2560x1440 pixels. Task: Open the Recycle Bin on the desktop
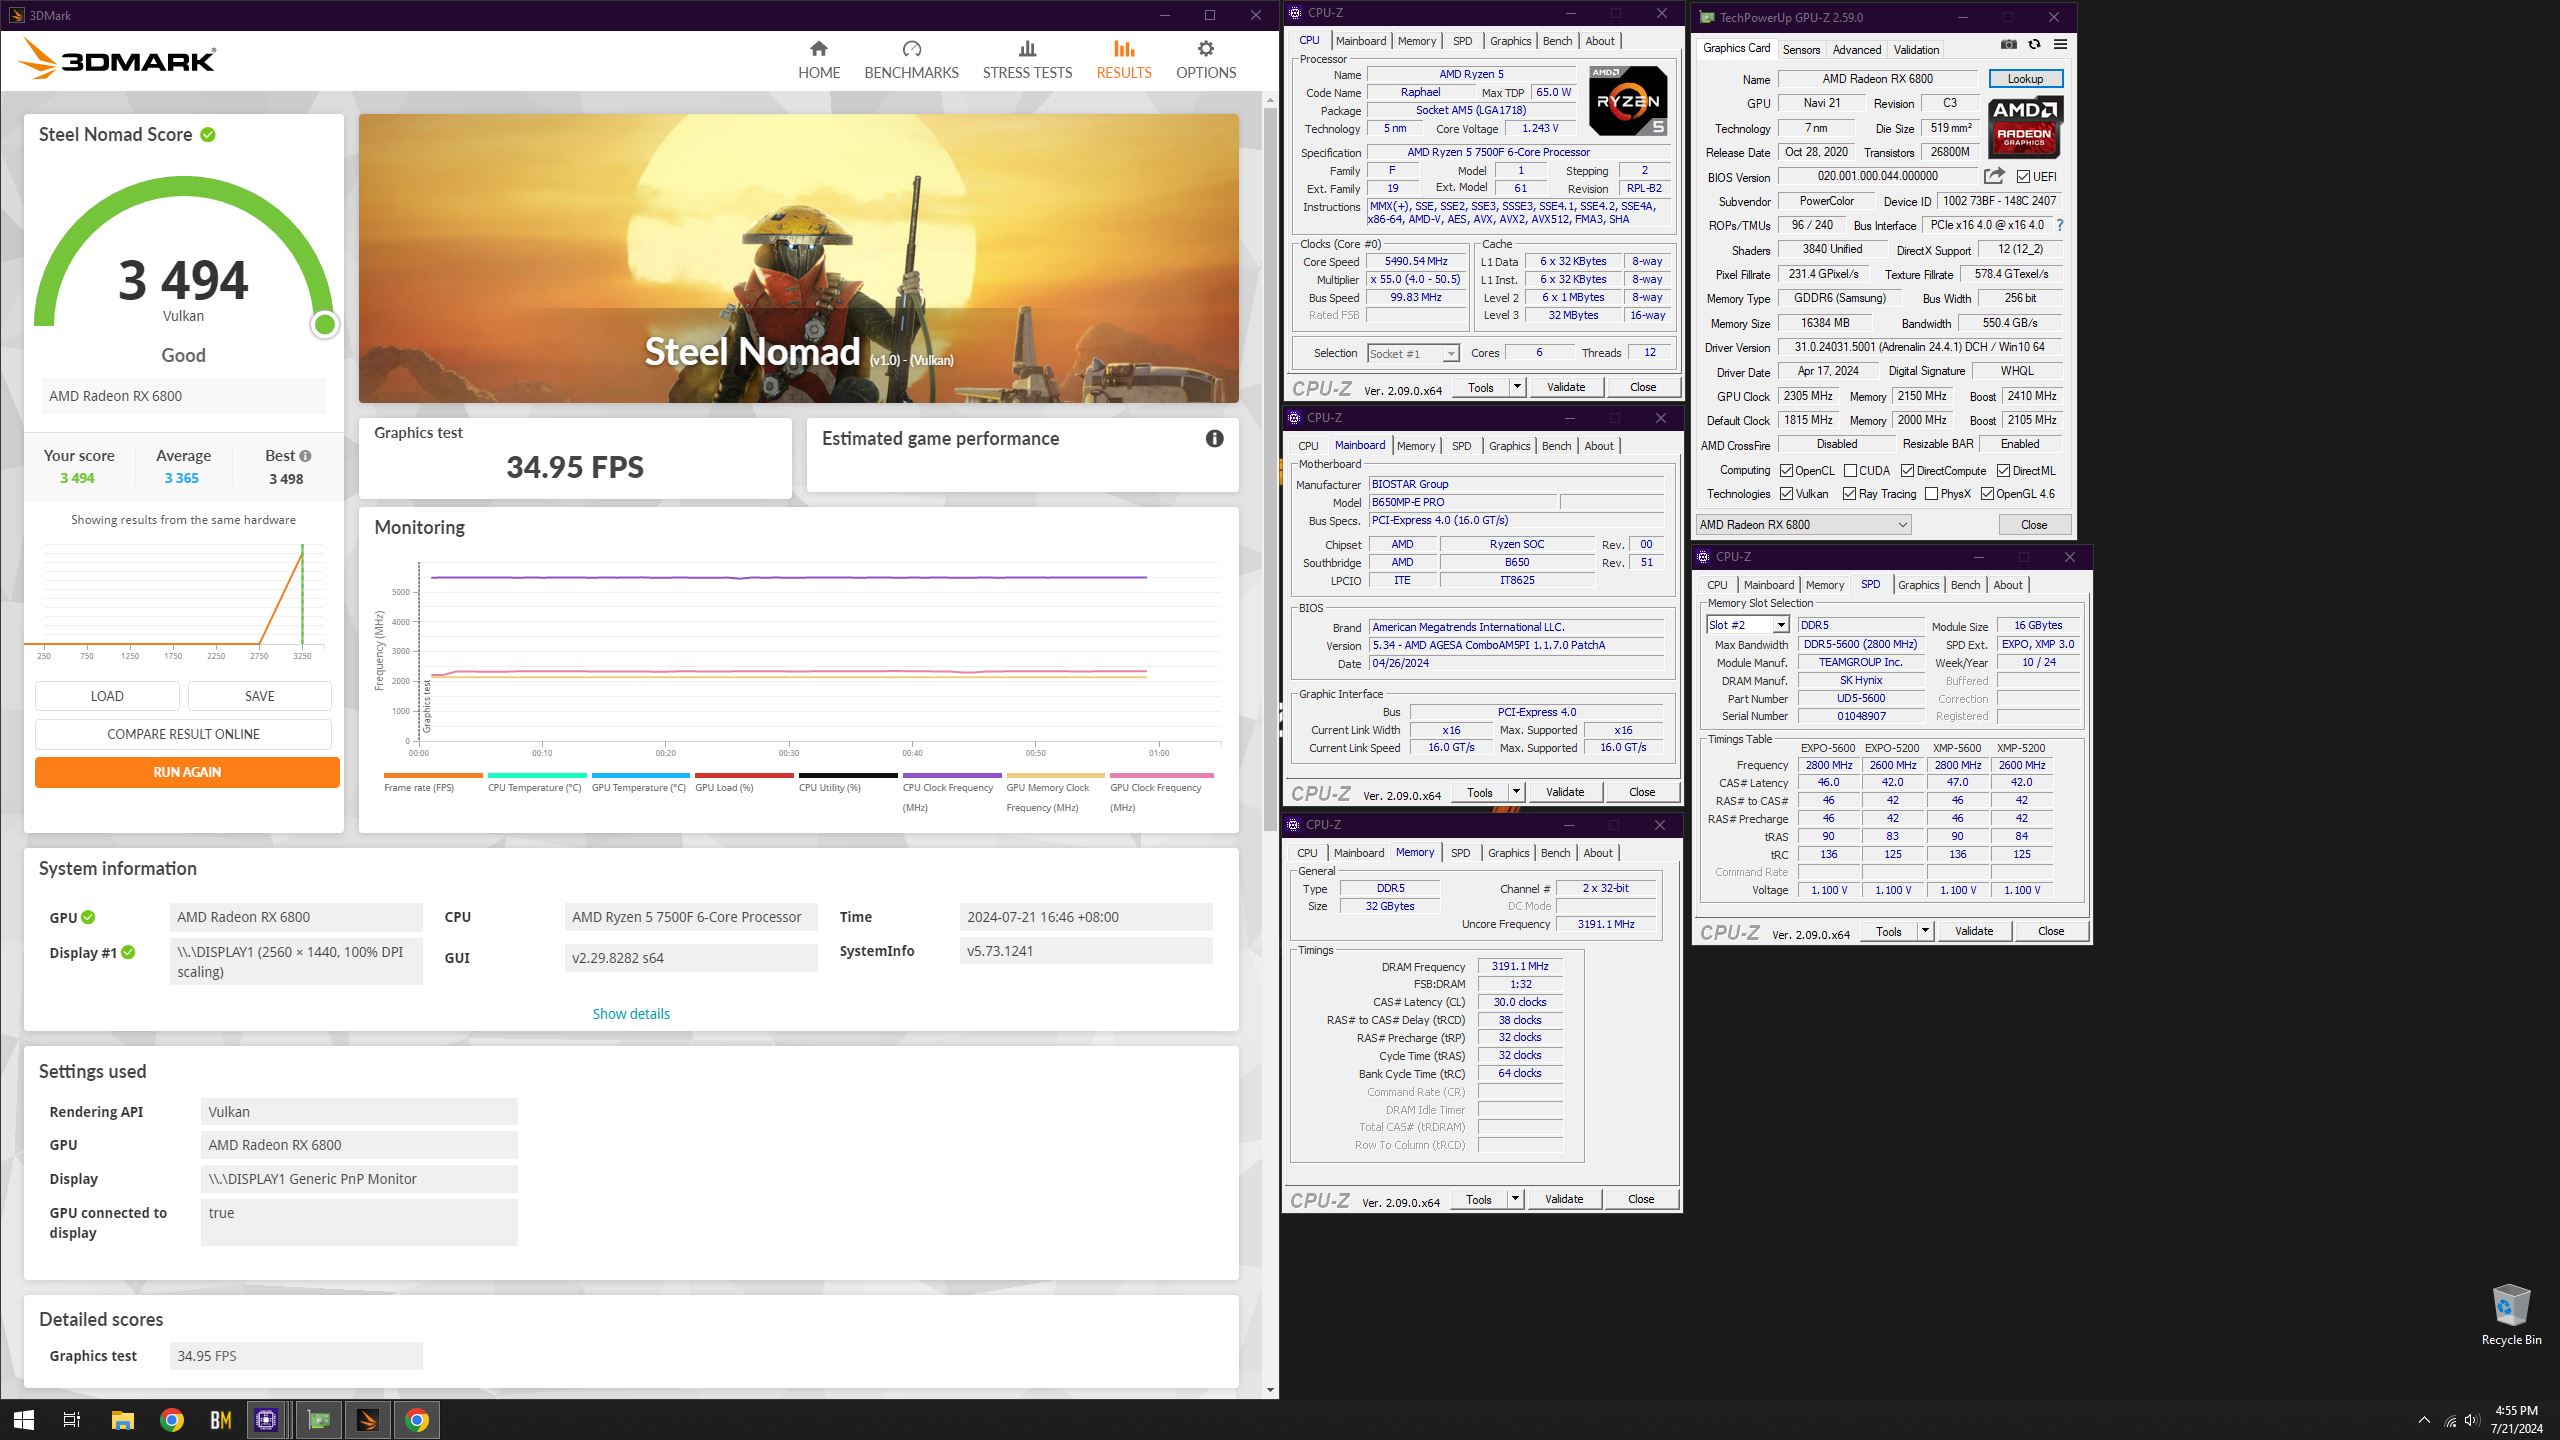tap(2511, 1316)
